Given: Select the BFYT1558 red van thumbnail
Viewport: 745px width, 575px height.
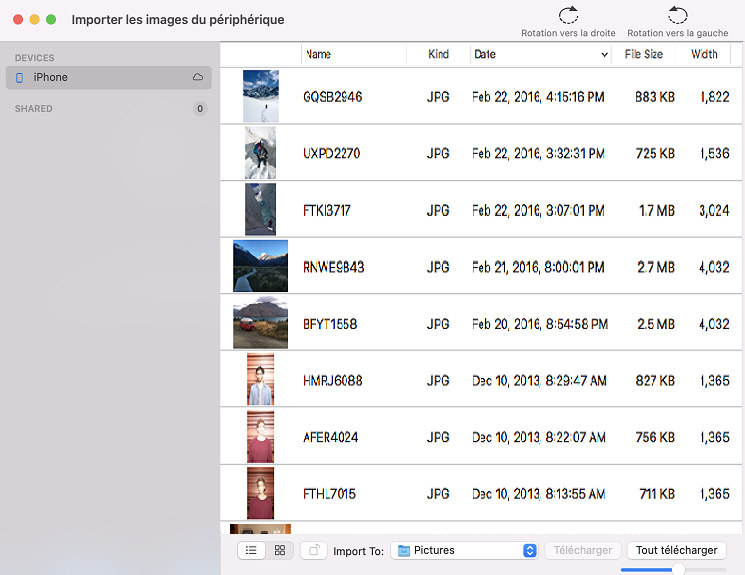Looking at the screenshot, I should point(260,323).
